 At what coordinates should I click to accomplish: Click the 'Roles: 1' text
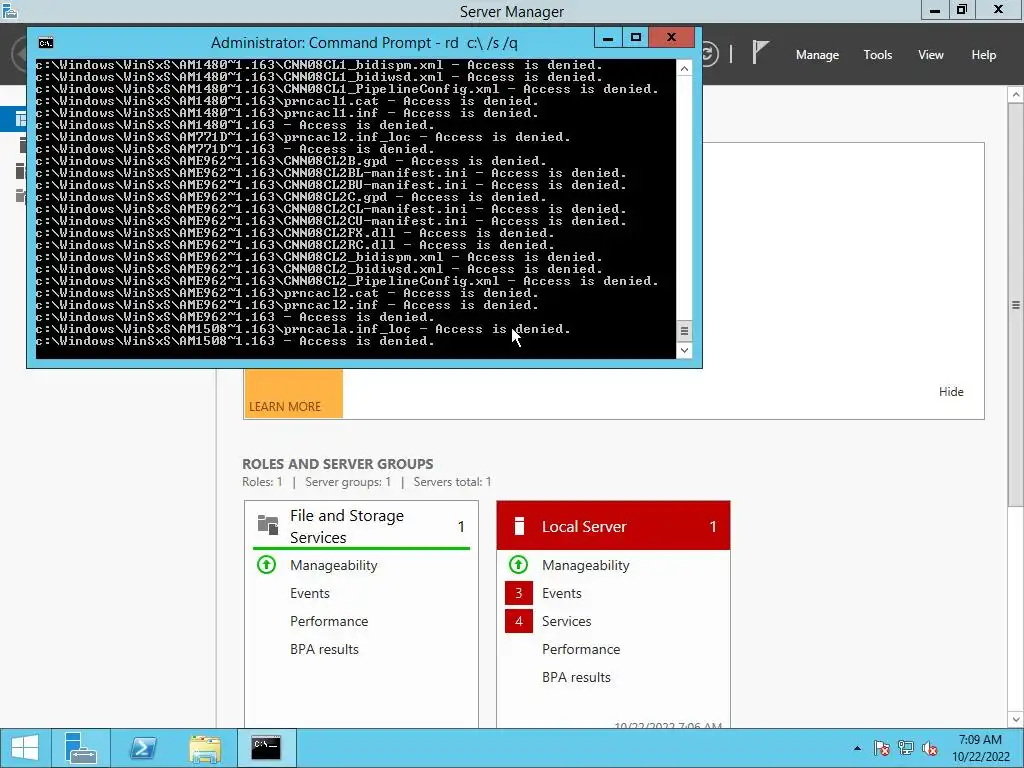pos(263,482)
